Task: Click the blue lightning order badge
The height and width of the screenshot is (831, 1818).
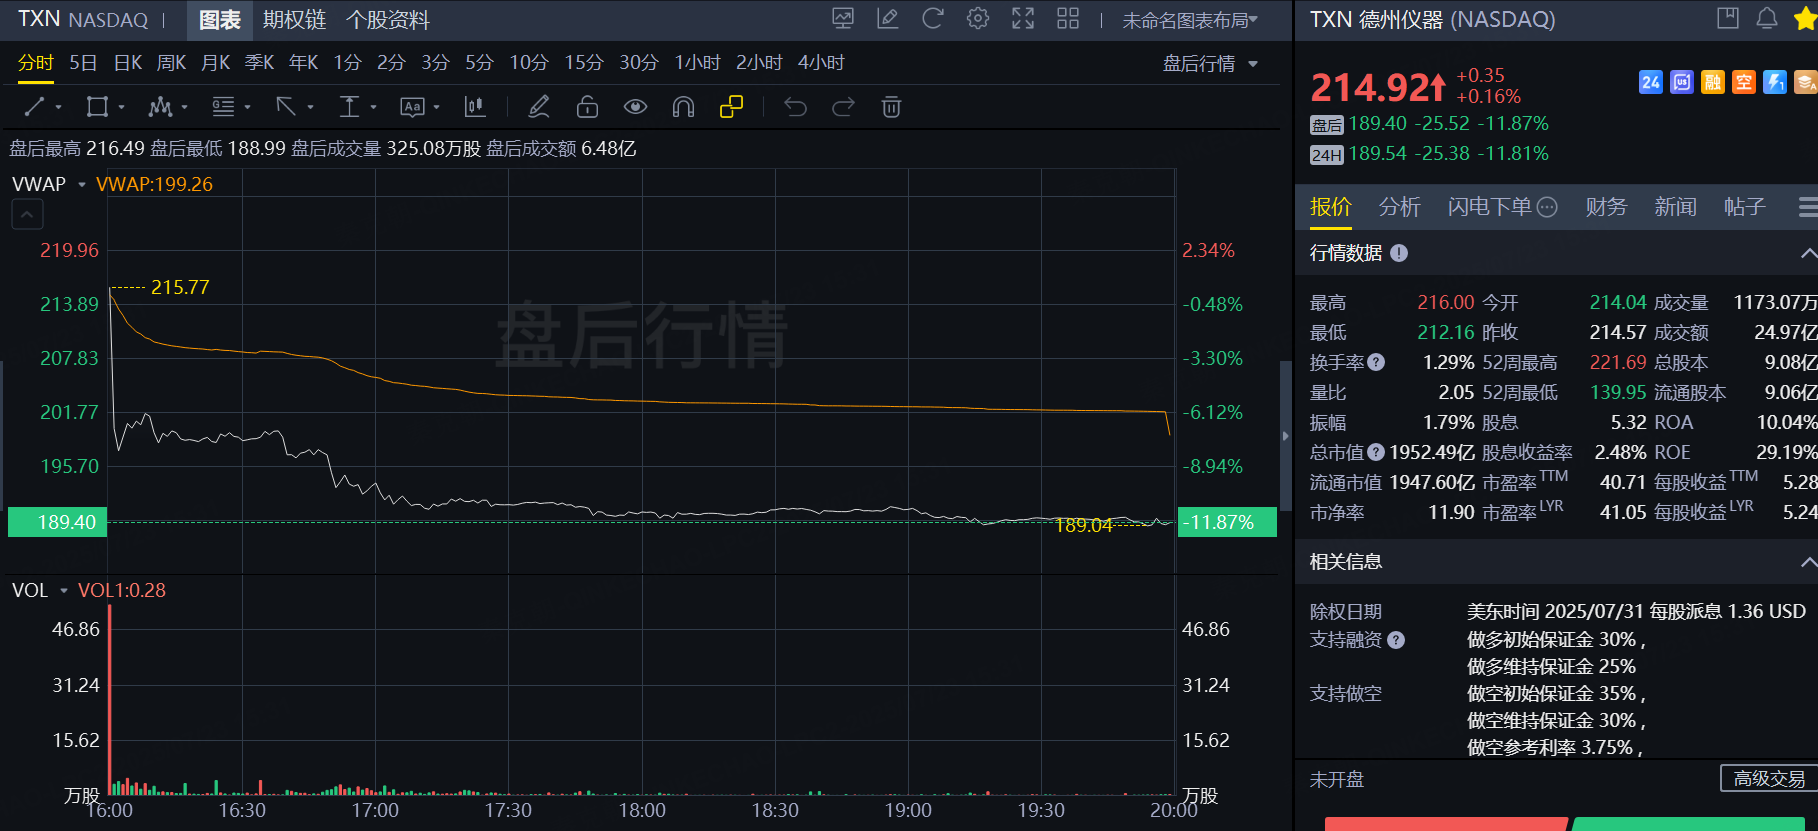Action: coord(1775,82)
